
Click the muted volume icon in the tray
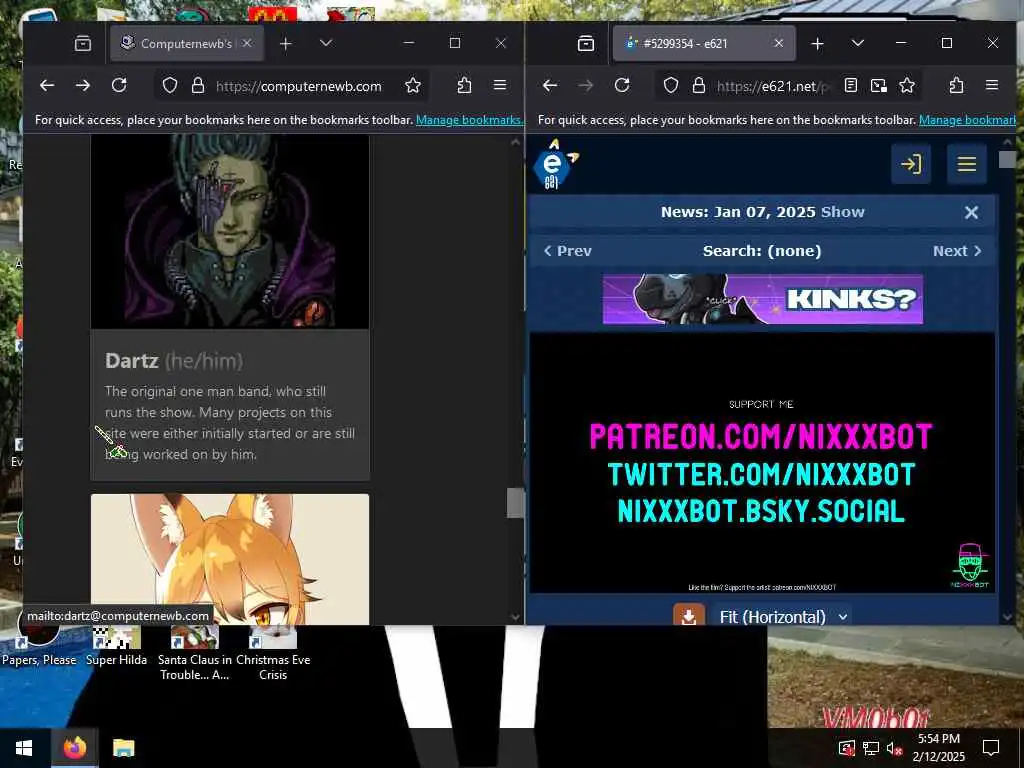point(895,748)
